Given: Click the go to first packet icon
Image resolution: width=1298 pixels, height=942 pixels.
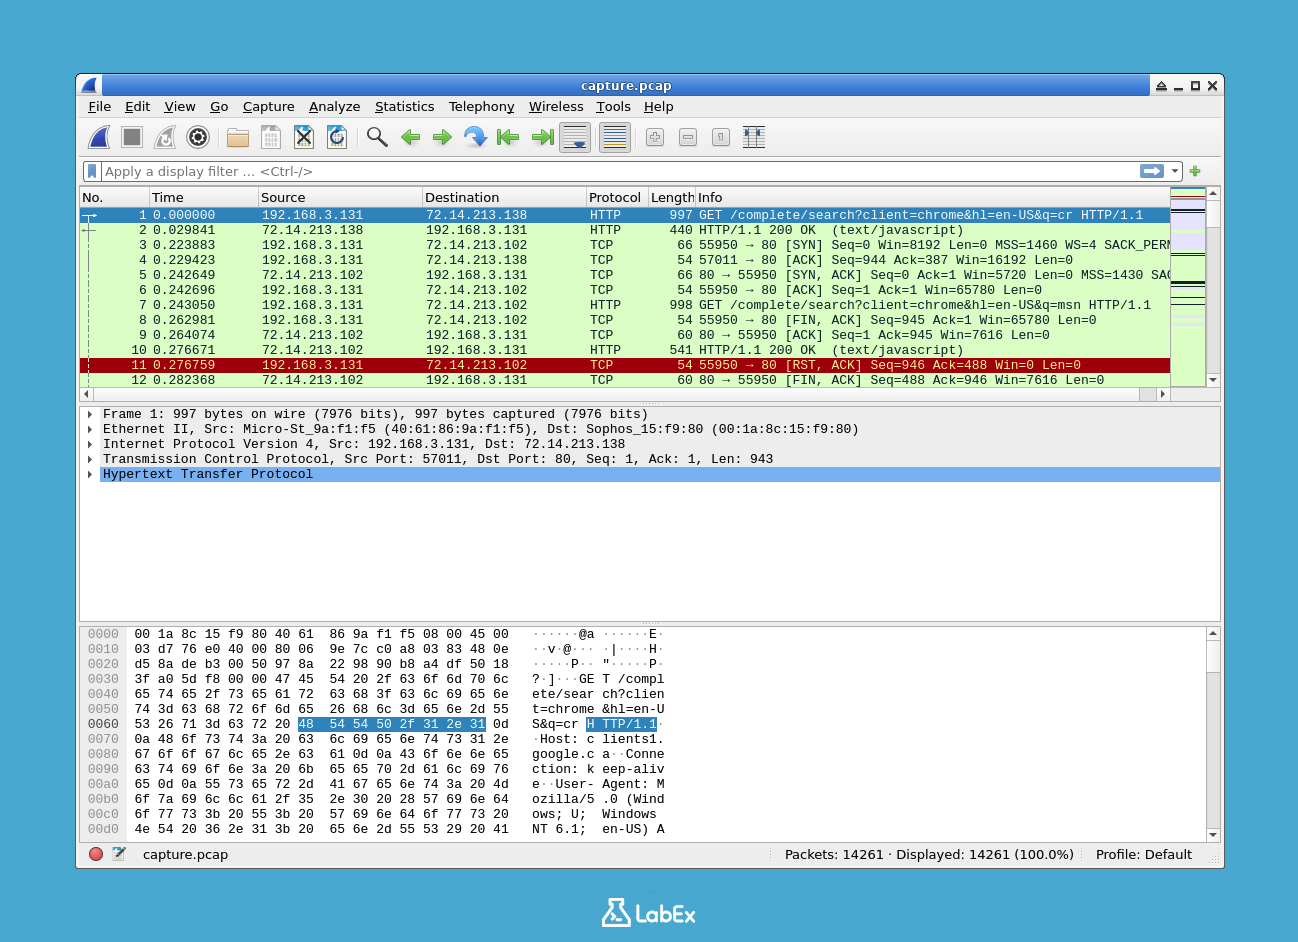Looking at the screenshot, I should (x=508, y=137).
